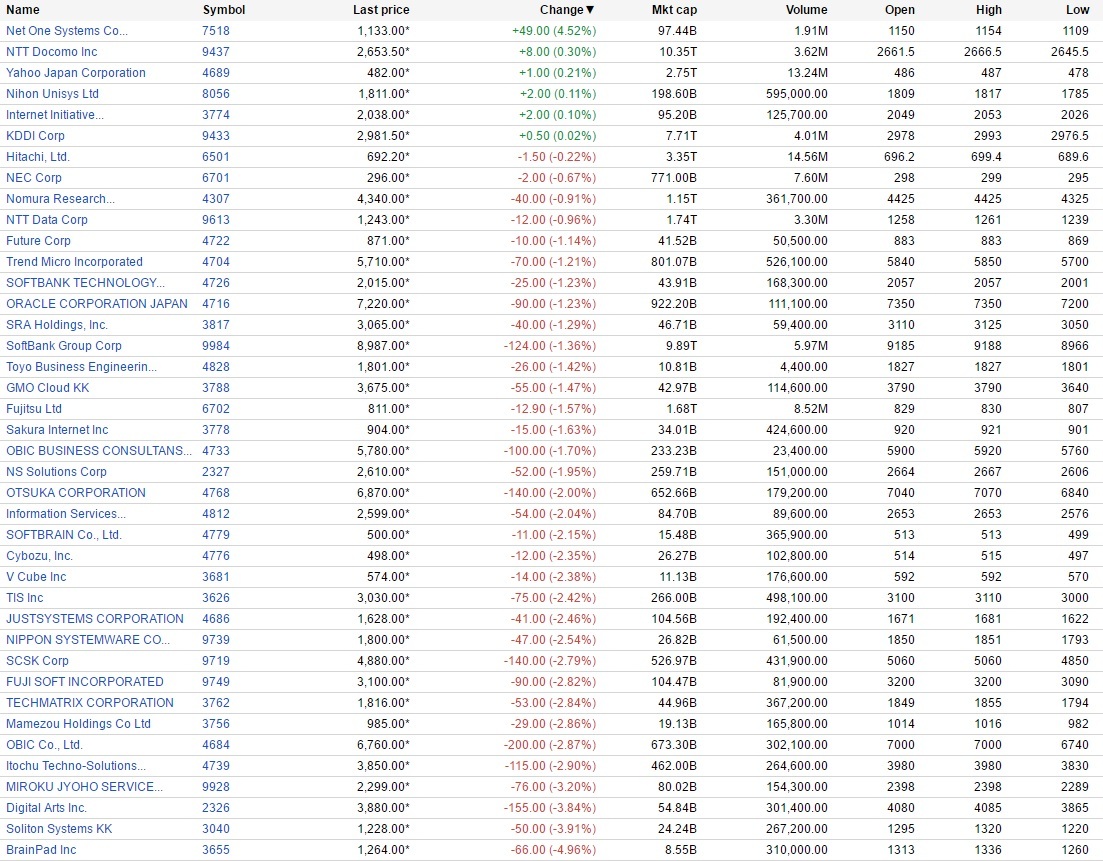Viewport: 1103px width, 861px height.
Task: Open the Information Services... link
Action: [x=66, y=514]
